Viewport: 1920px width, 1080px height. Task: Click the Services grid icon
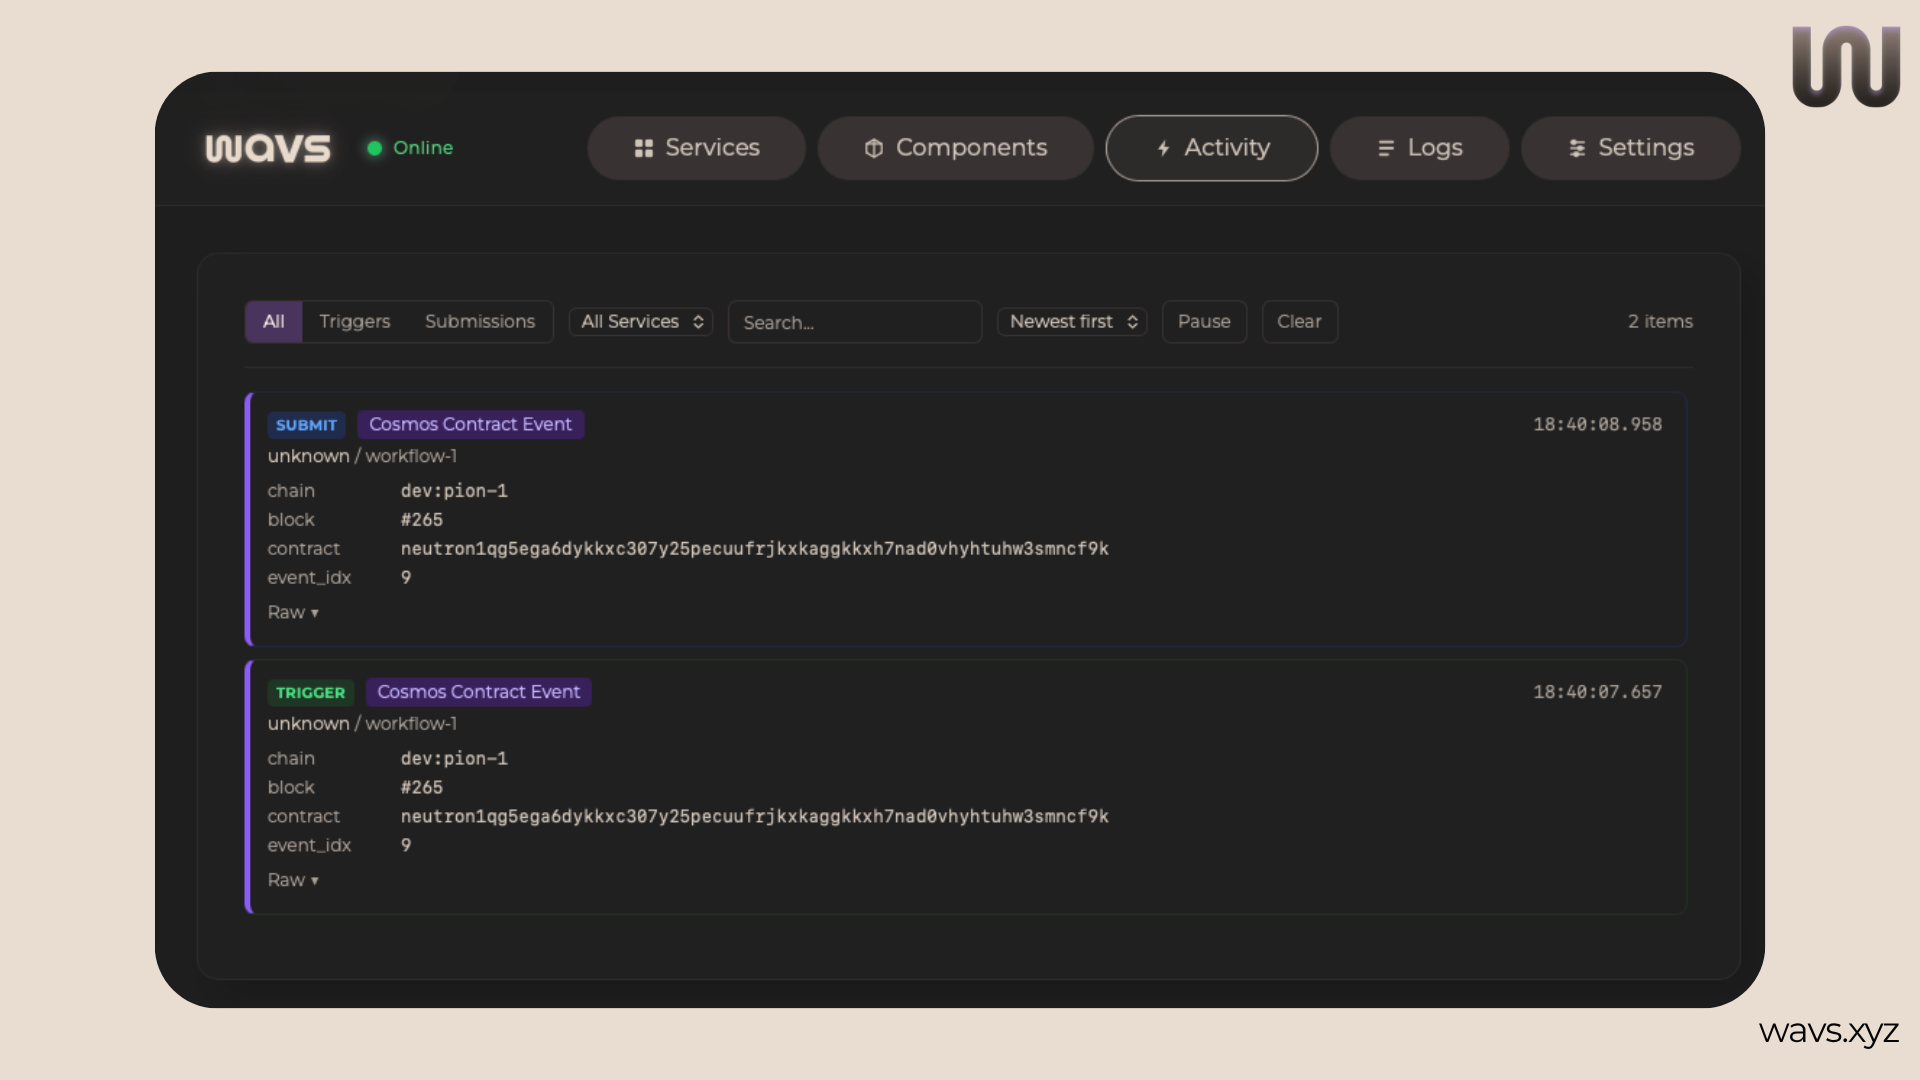[643, 148]
